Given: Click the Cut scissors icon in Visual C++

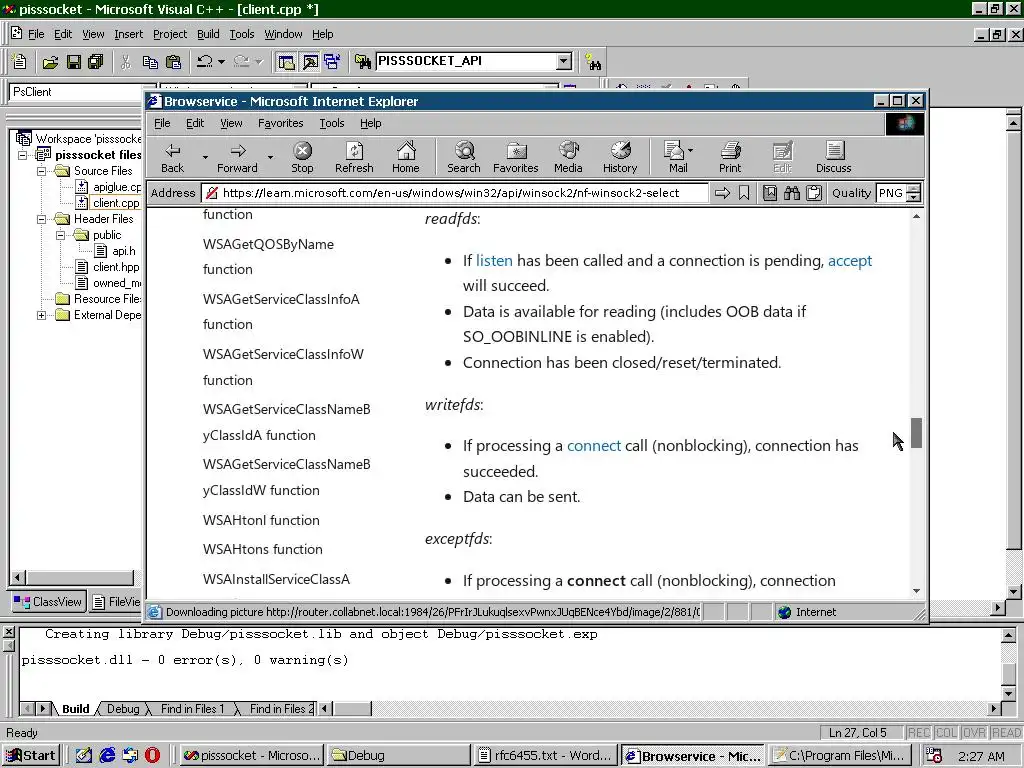Looking at the screenshot, I should point(126,61).
